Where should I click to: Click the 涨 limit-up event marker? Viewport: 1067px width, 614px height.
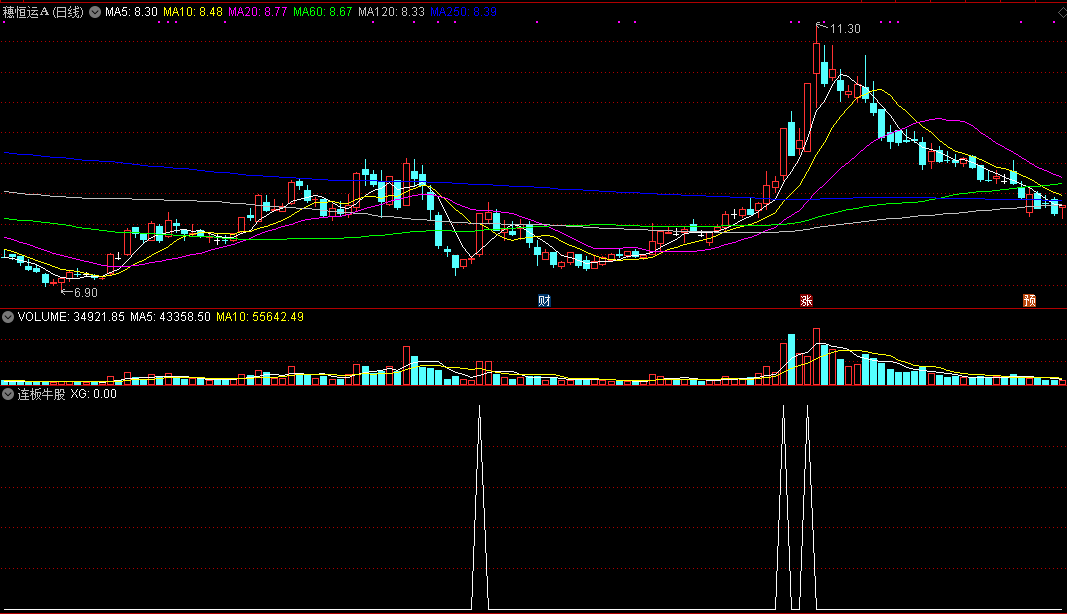coord(806,301)
